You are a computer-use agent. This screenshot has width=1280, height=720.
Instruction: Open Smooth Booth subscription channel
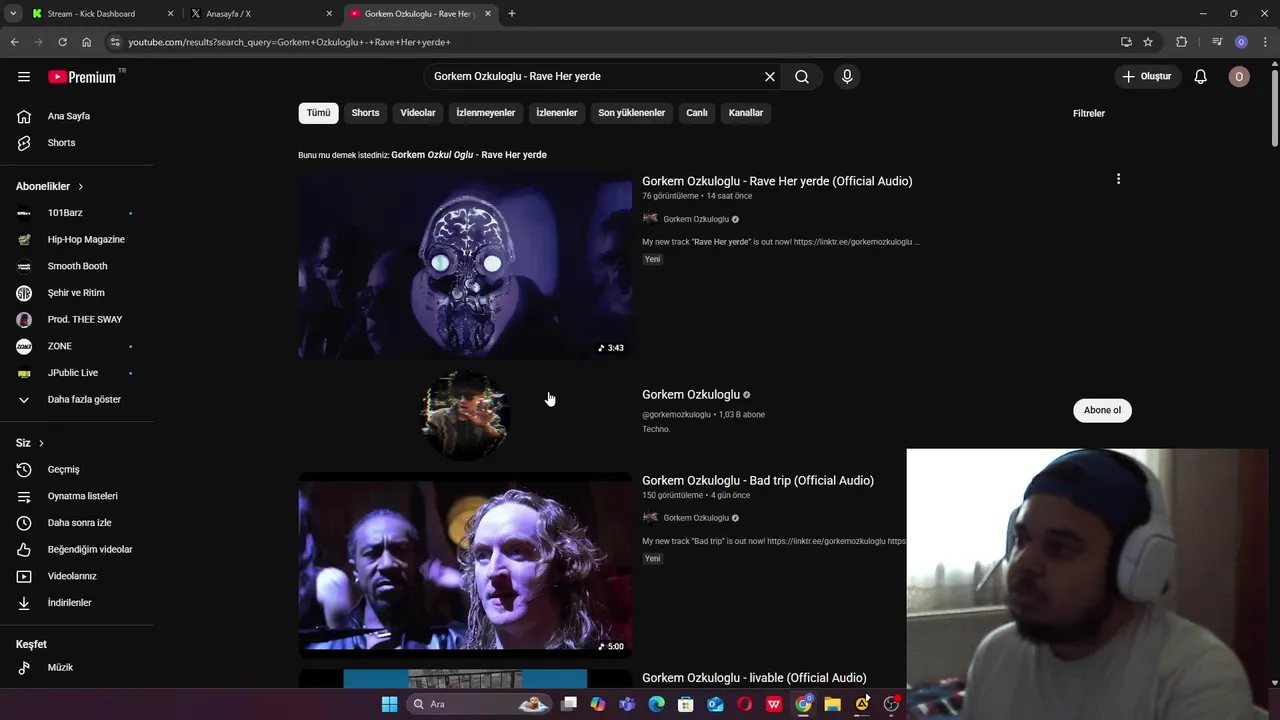78,266
